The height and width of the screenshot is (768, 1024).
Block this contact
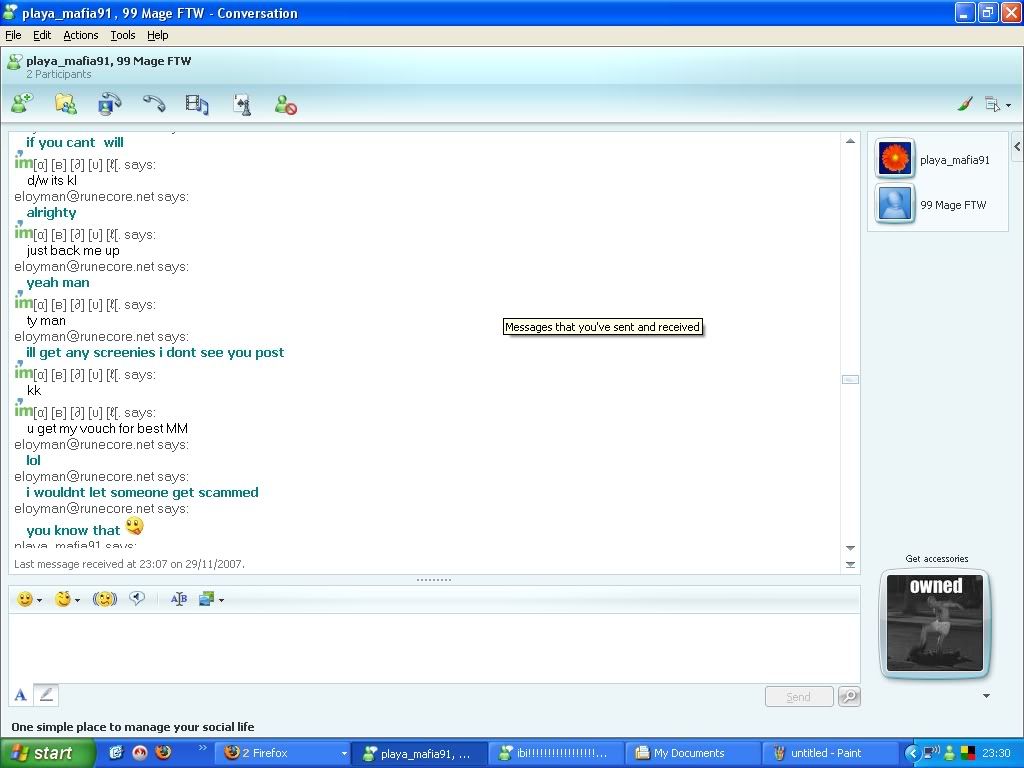click(285, 103)
